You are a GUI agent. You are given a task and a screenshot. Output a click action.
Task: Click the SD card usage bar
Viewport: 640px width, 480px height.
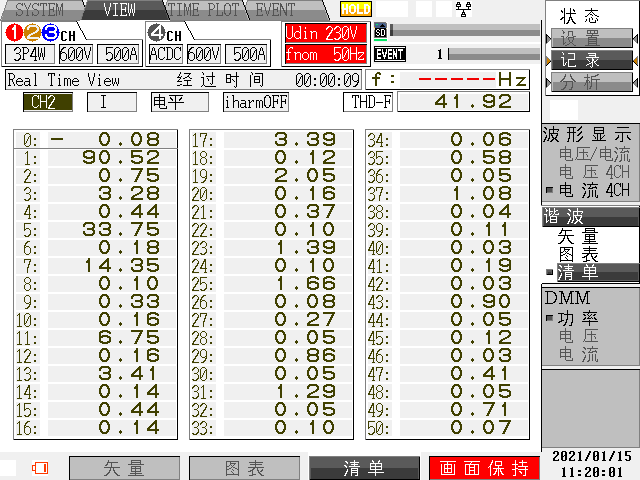tap(465, 30)
